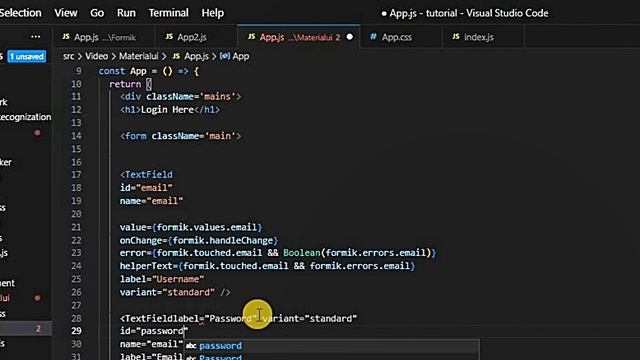Screen dimensions: 640x360
Task: Click variant="standard" on line 26
Action: pos(167,292)
